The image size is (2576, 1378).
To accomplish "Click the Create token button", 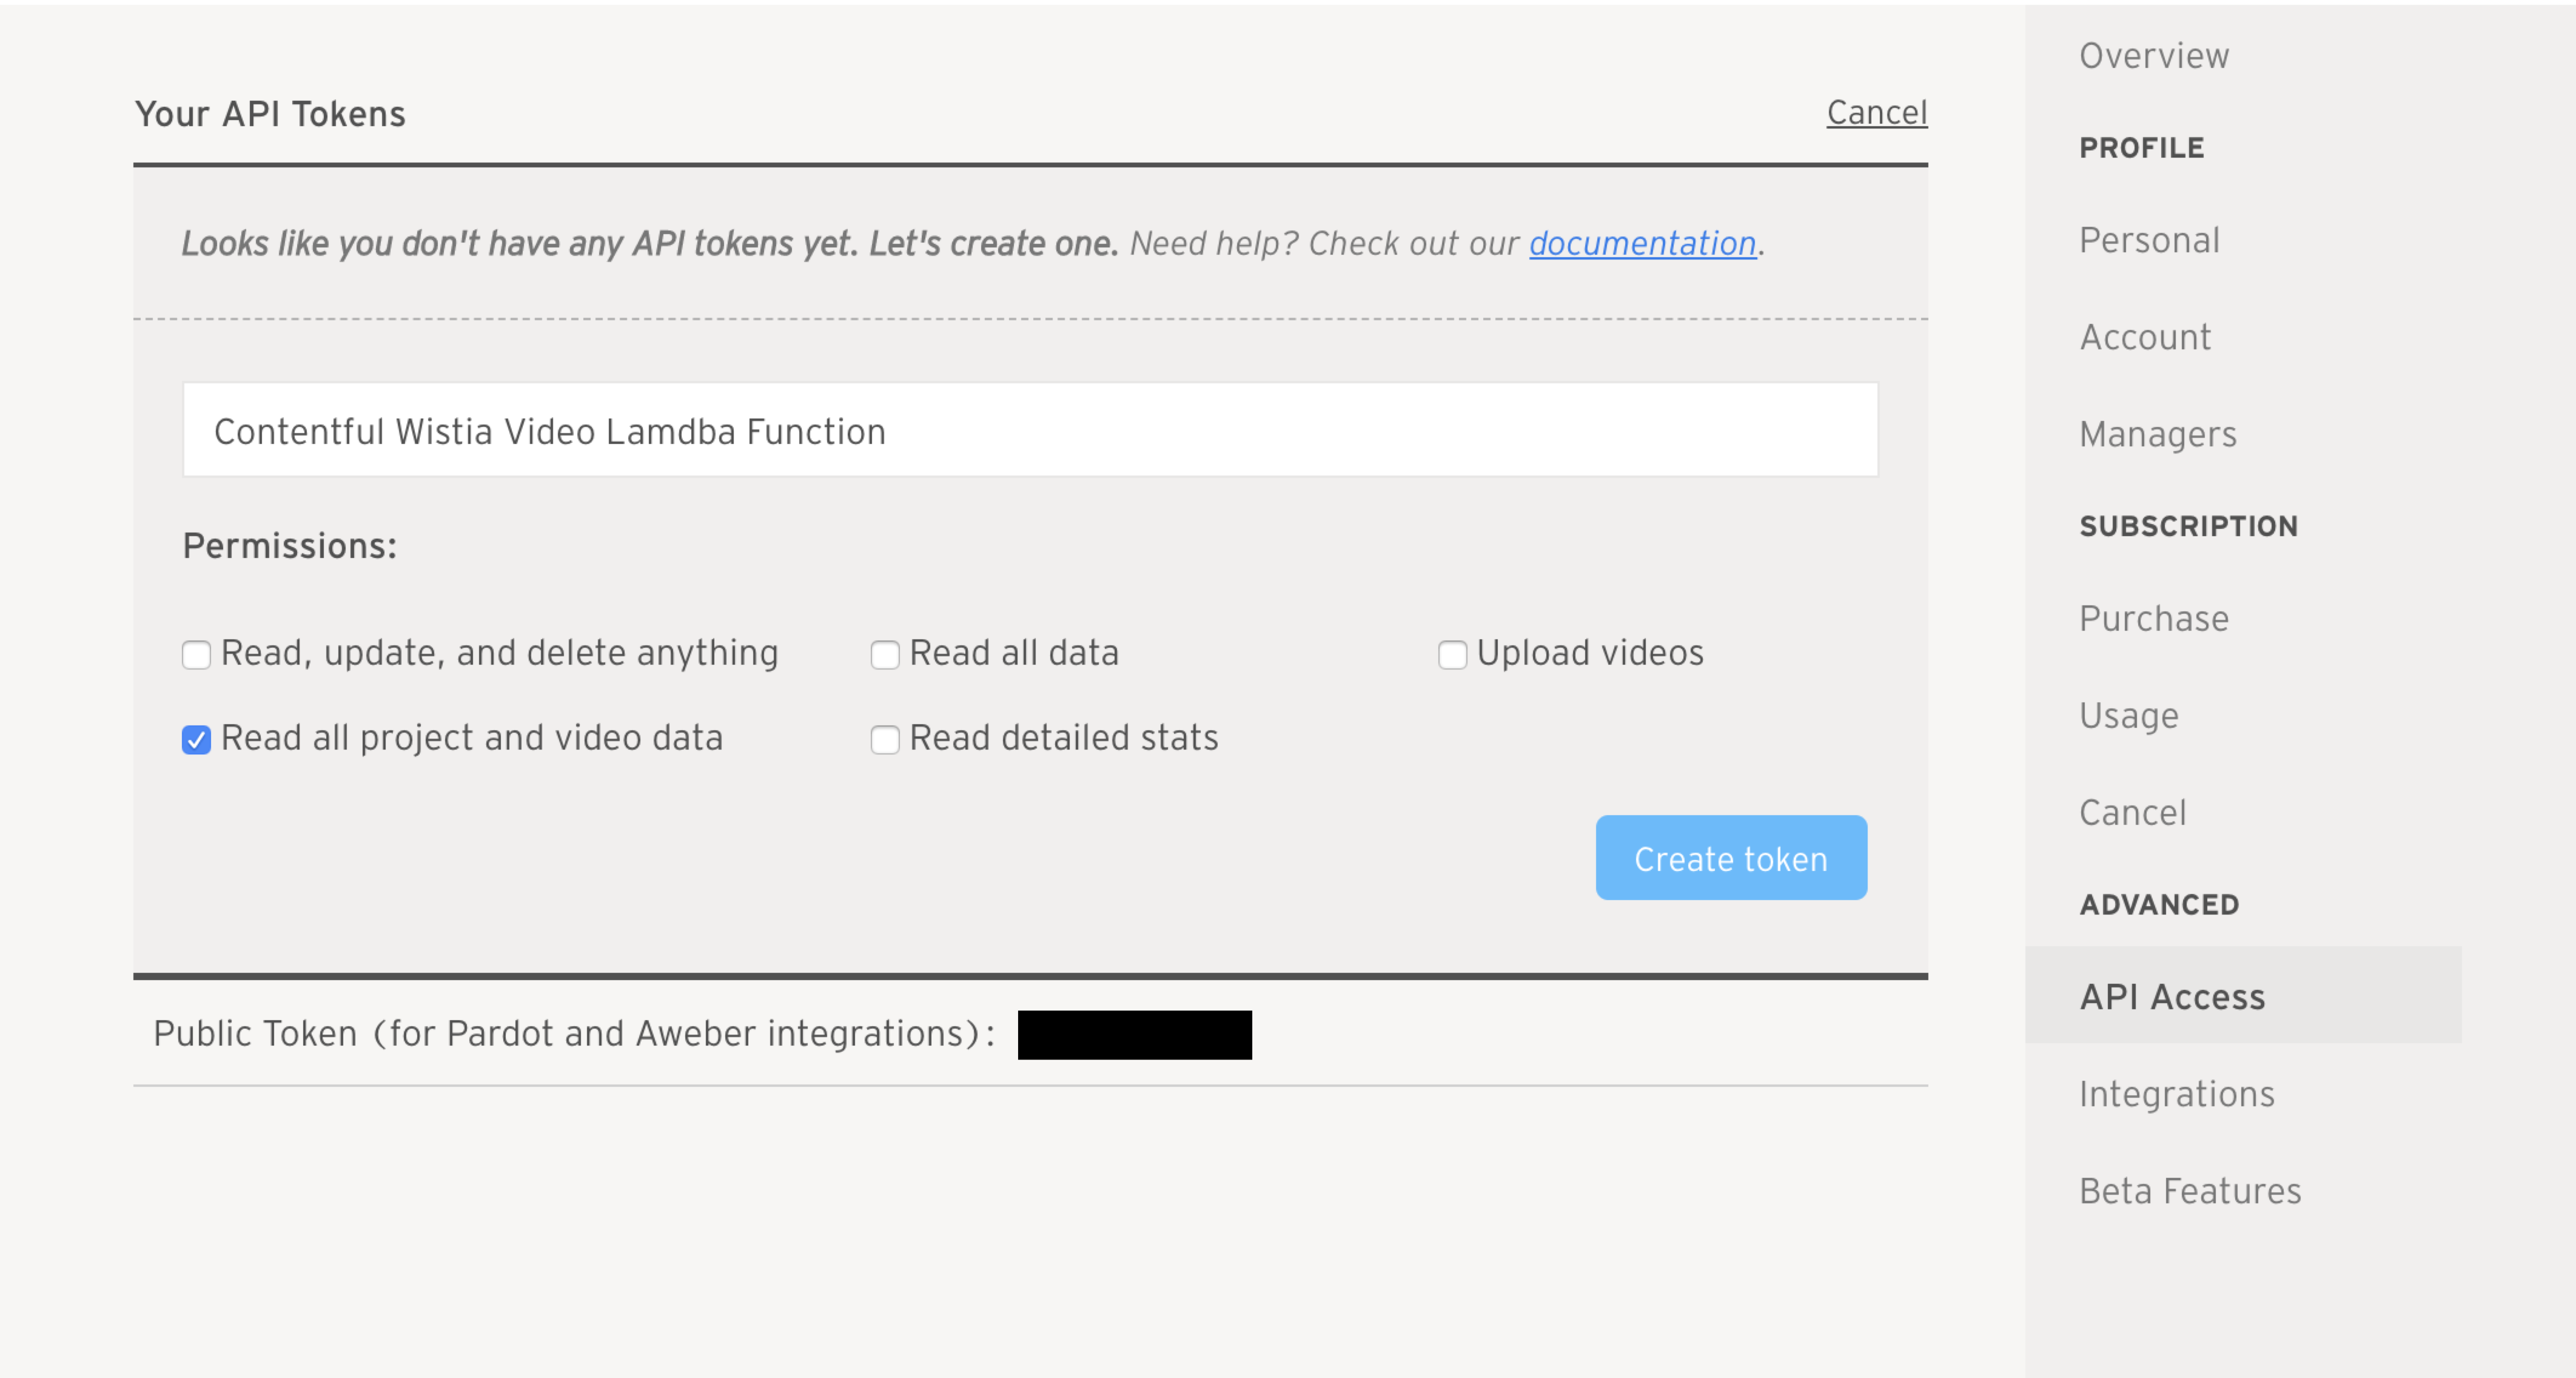I will tap(1730, 858).
